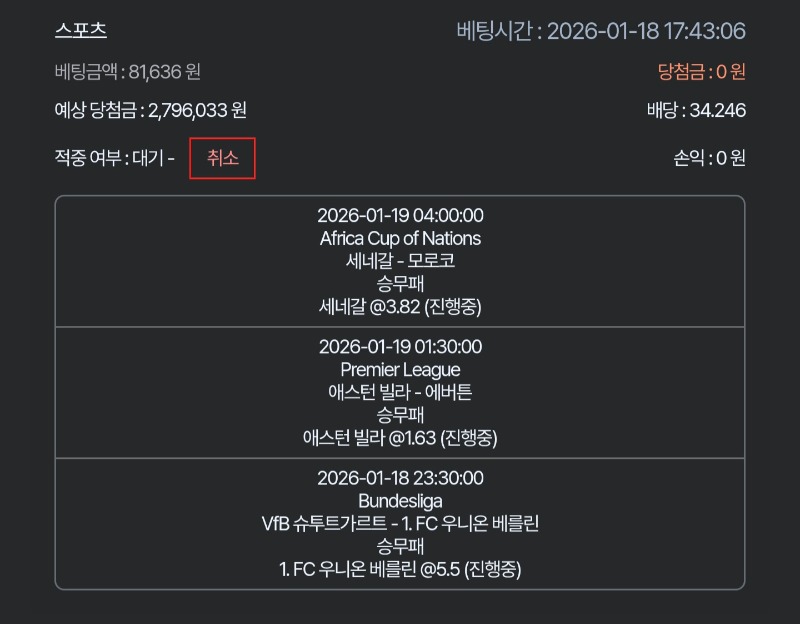
Task: Click the red 취소 cancel button
Action: click(x=222, y=158)
